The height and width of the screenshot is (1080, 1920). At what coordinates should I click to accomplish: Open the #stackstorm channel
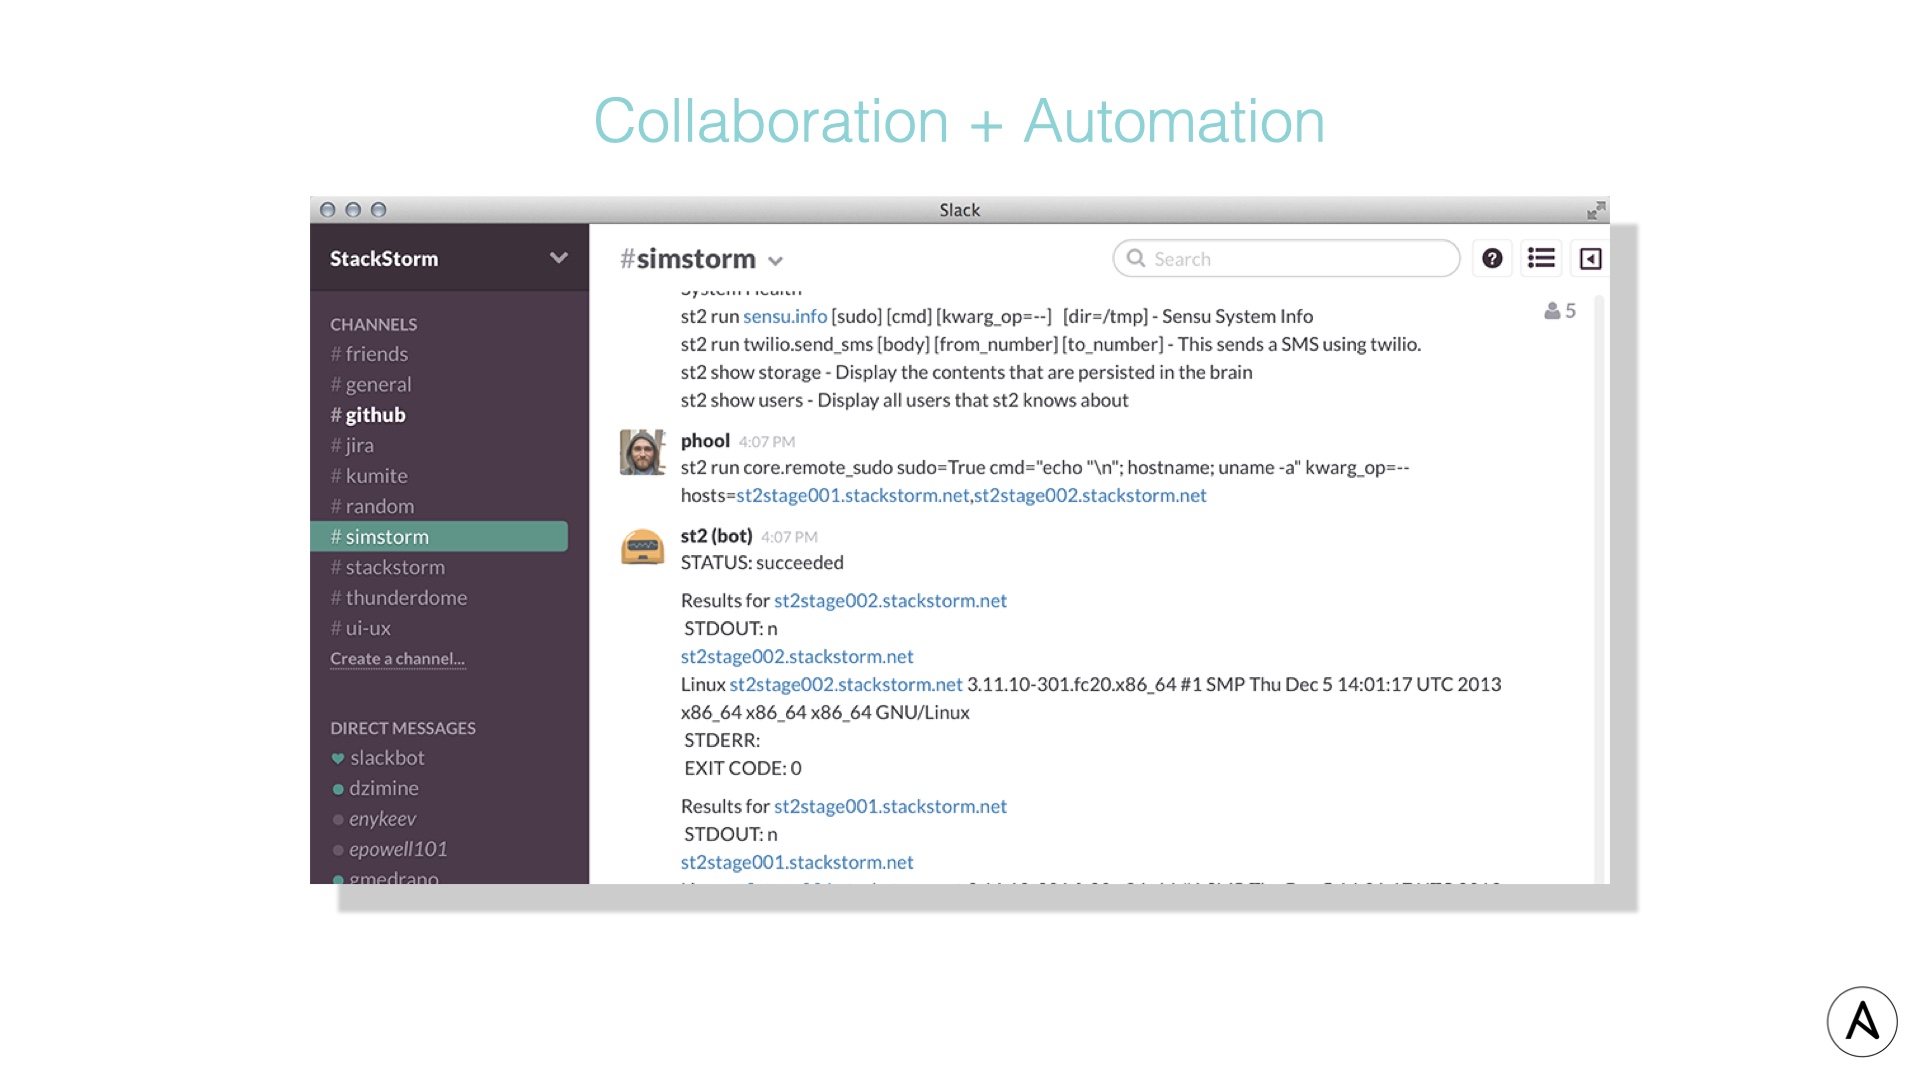click(388, 567)
